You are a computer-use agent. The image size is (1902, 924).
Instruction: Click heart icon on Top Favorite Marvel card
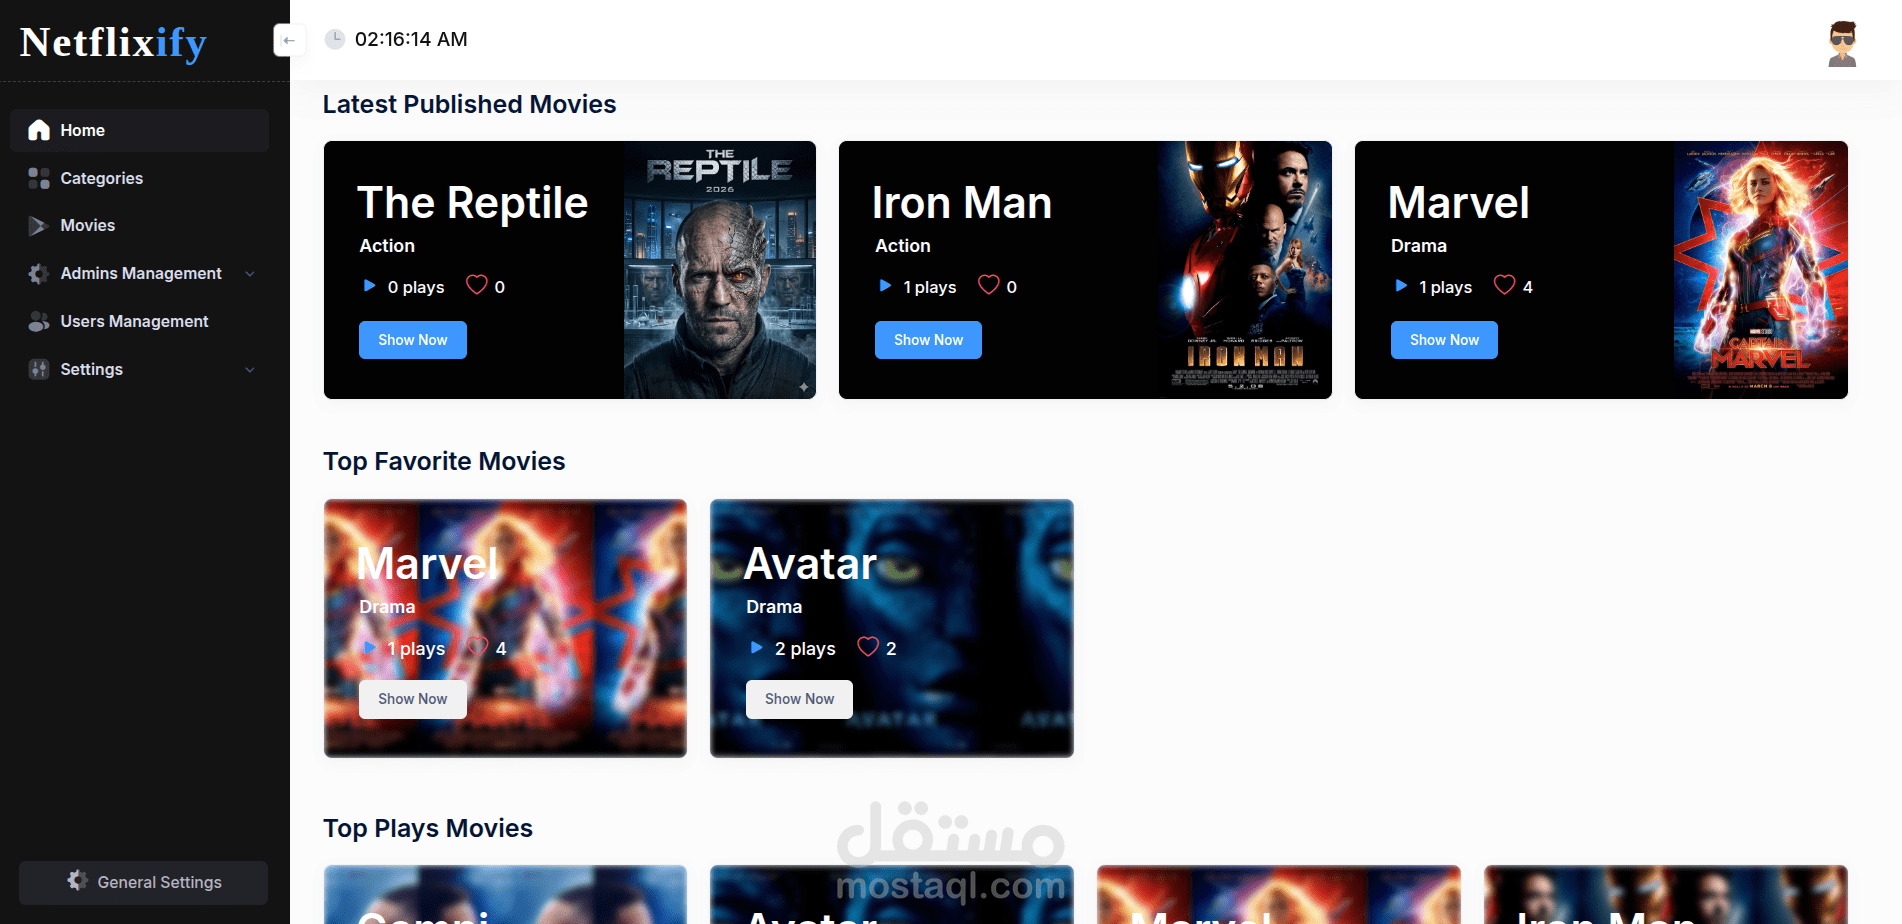478,647
